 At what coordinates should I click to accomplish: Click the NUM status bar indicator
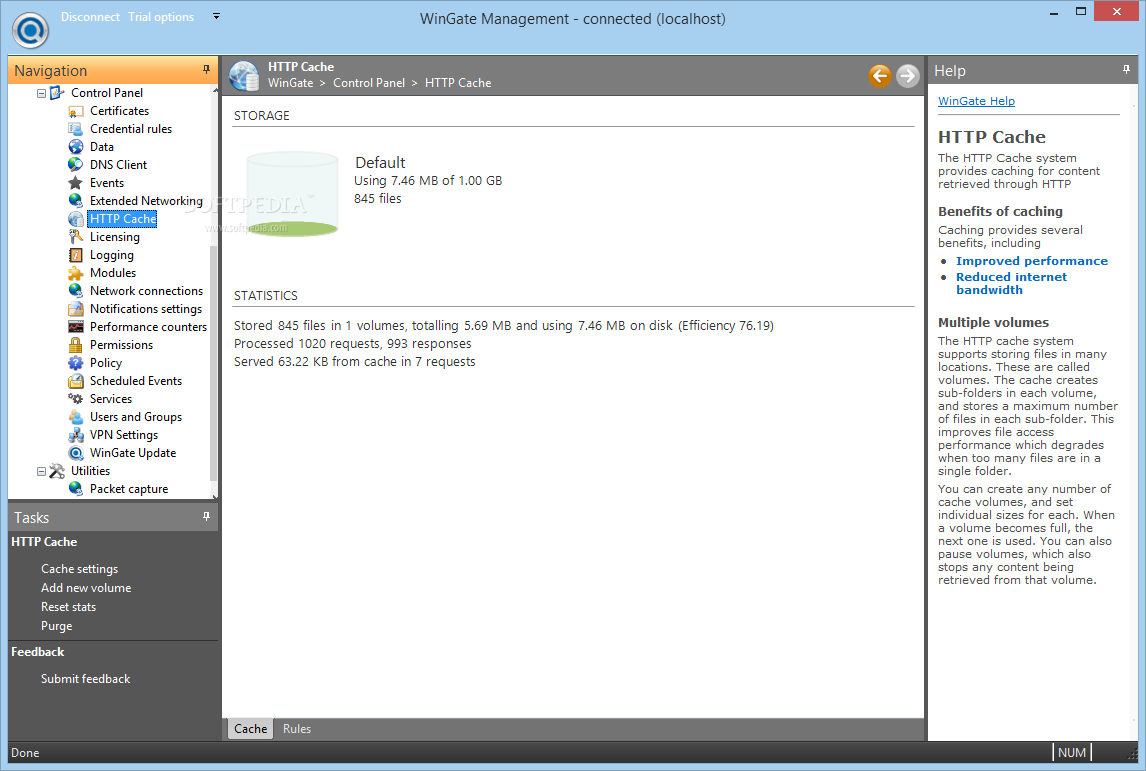(1071, 753)
